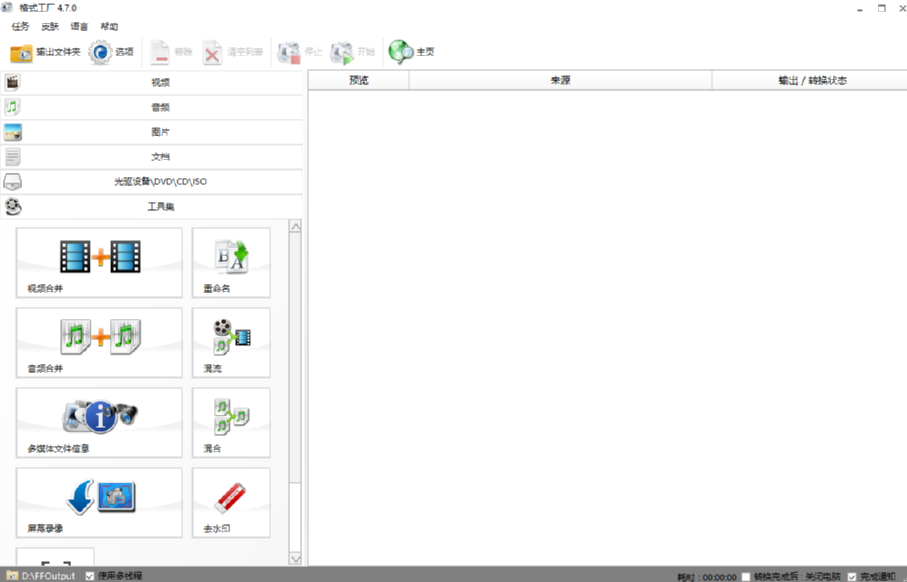Open the 去水印 watermark remover tool
907x582 pixels.
coord(231,503)
